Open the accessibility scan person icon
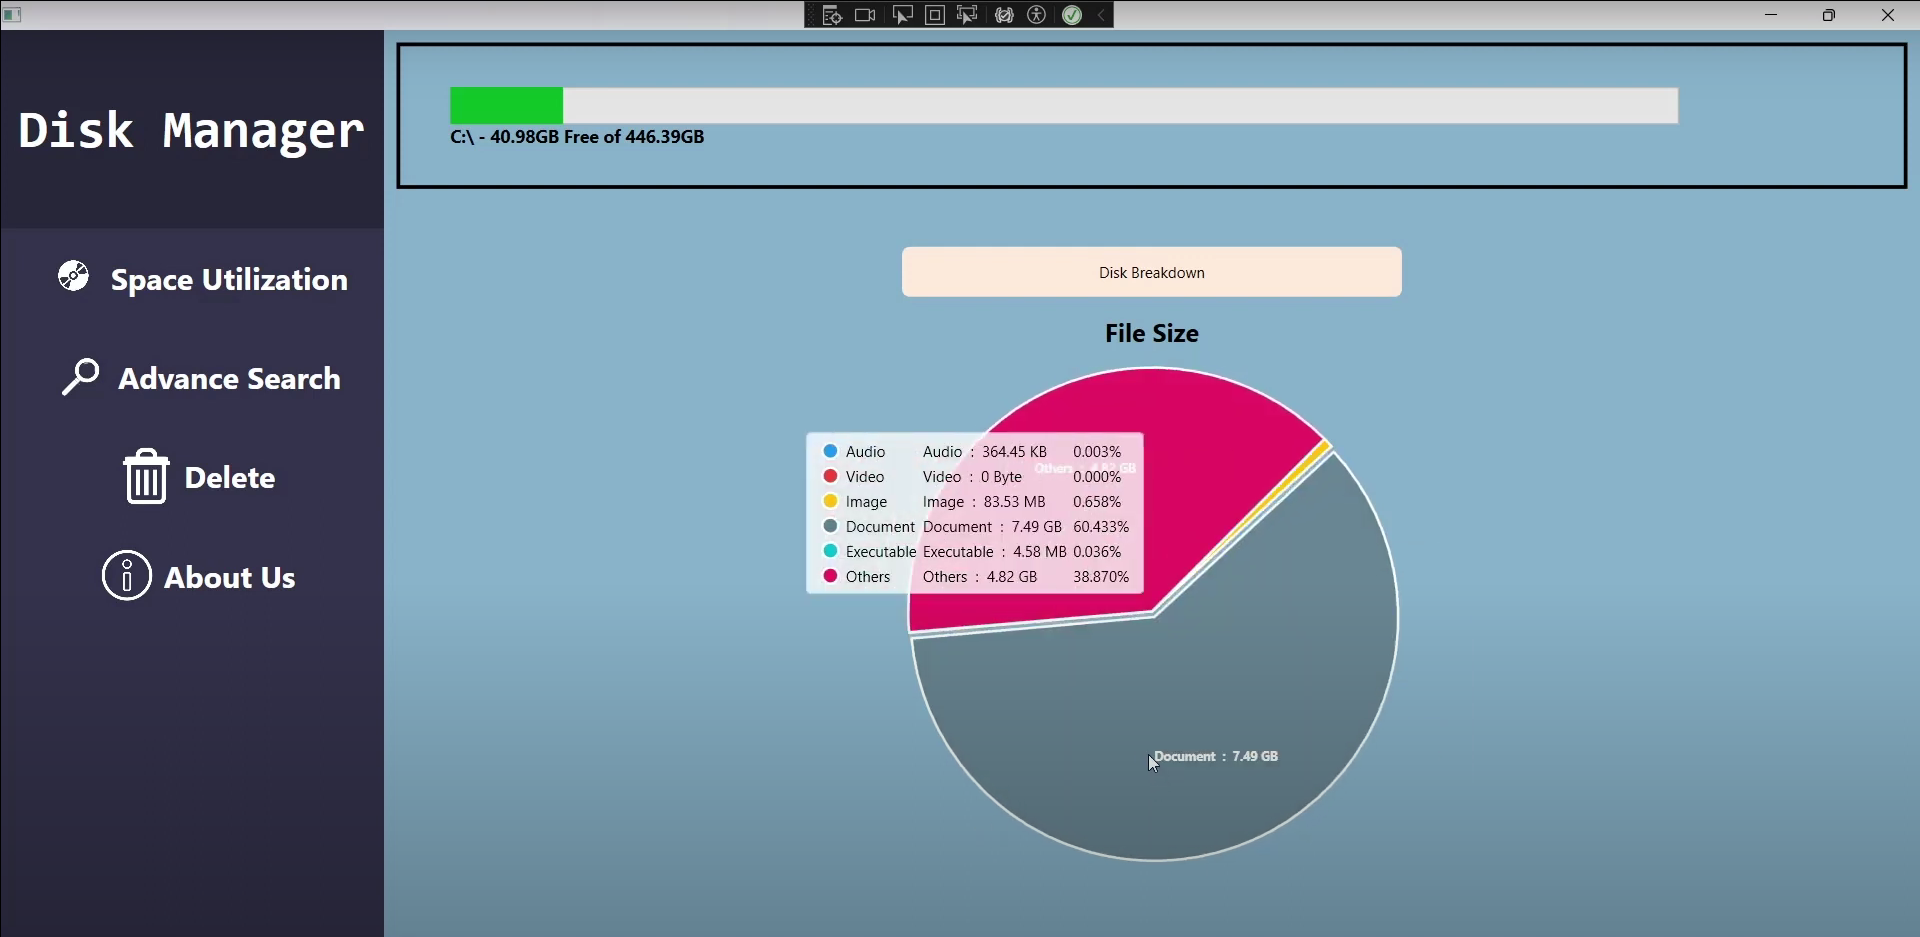This screenshot has width=1920, height=937. pos(1037,15)
